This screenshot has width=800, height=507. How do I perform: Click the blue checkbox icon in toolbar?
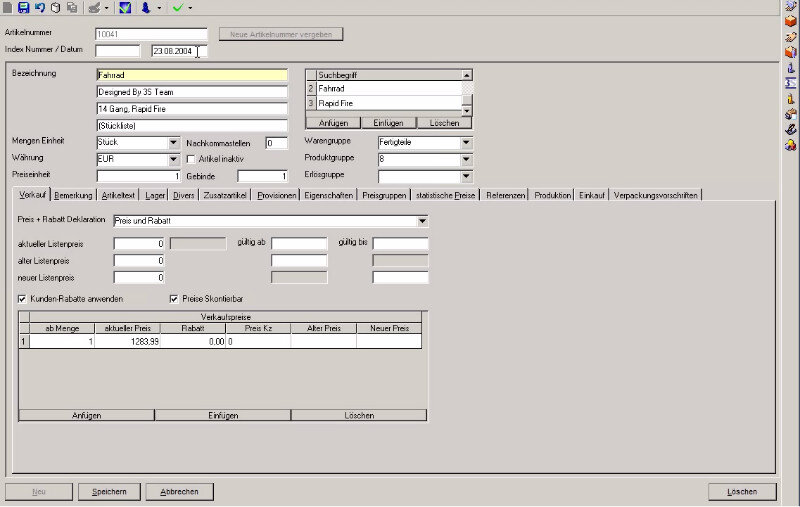(125, 7)
